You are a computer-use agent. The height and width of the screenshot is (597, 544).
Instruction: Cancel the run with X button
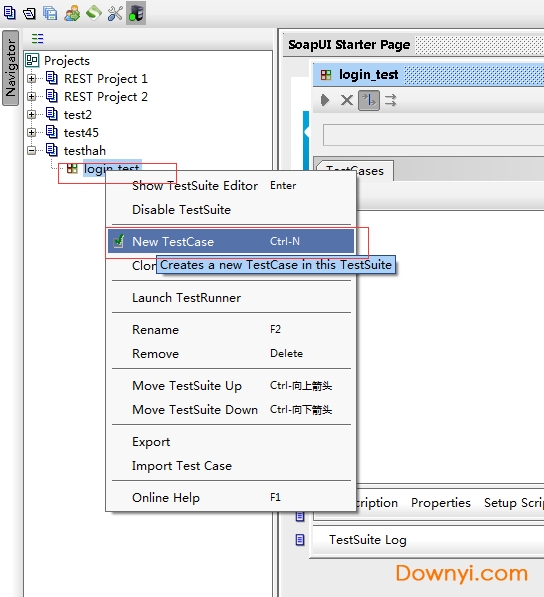point(346,101)
